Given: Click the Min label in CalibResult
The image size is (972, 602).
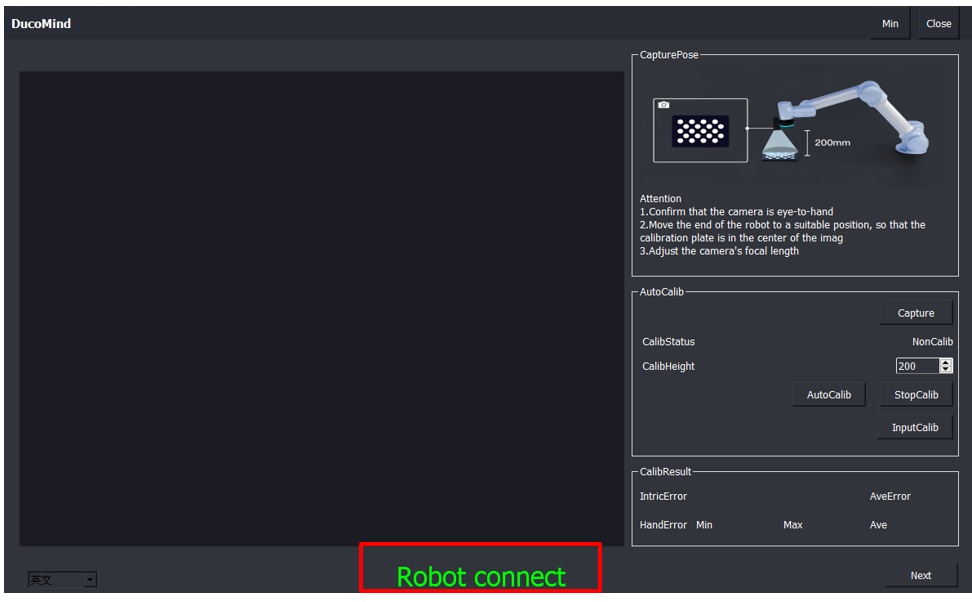Looking at the screenshot, I should click(x=704, y=525).
